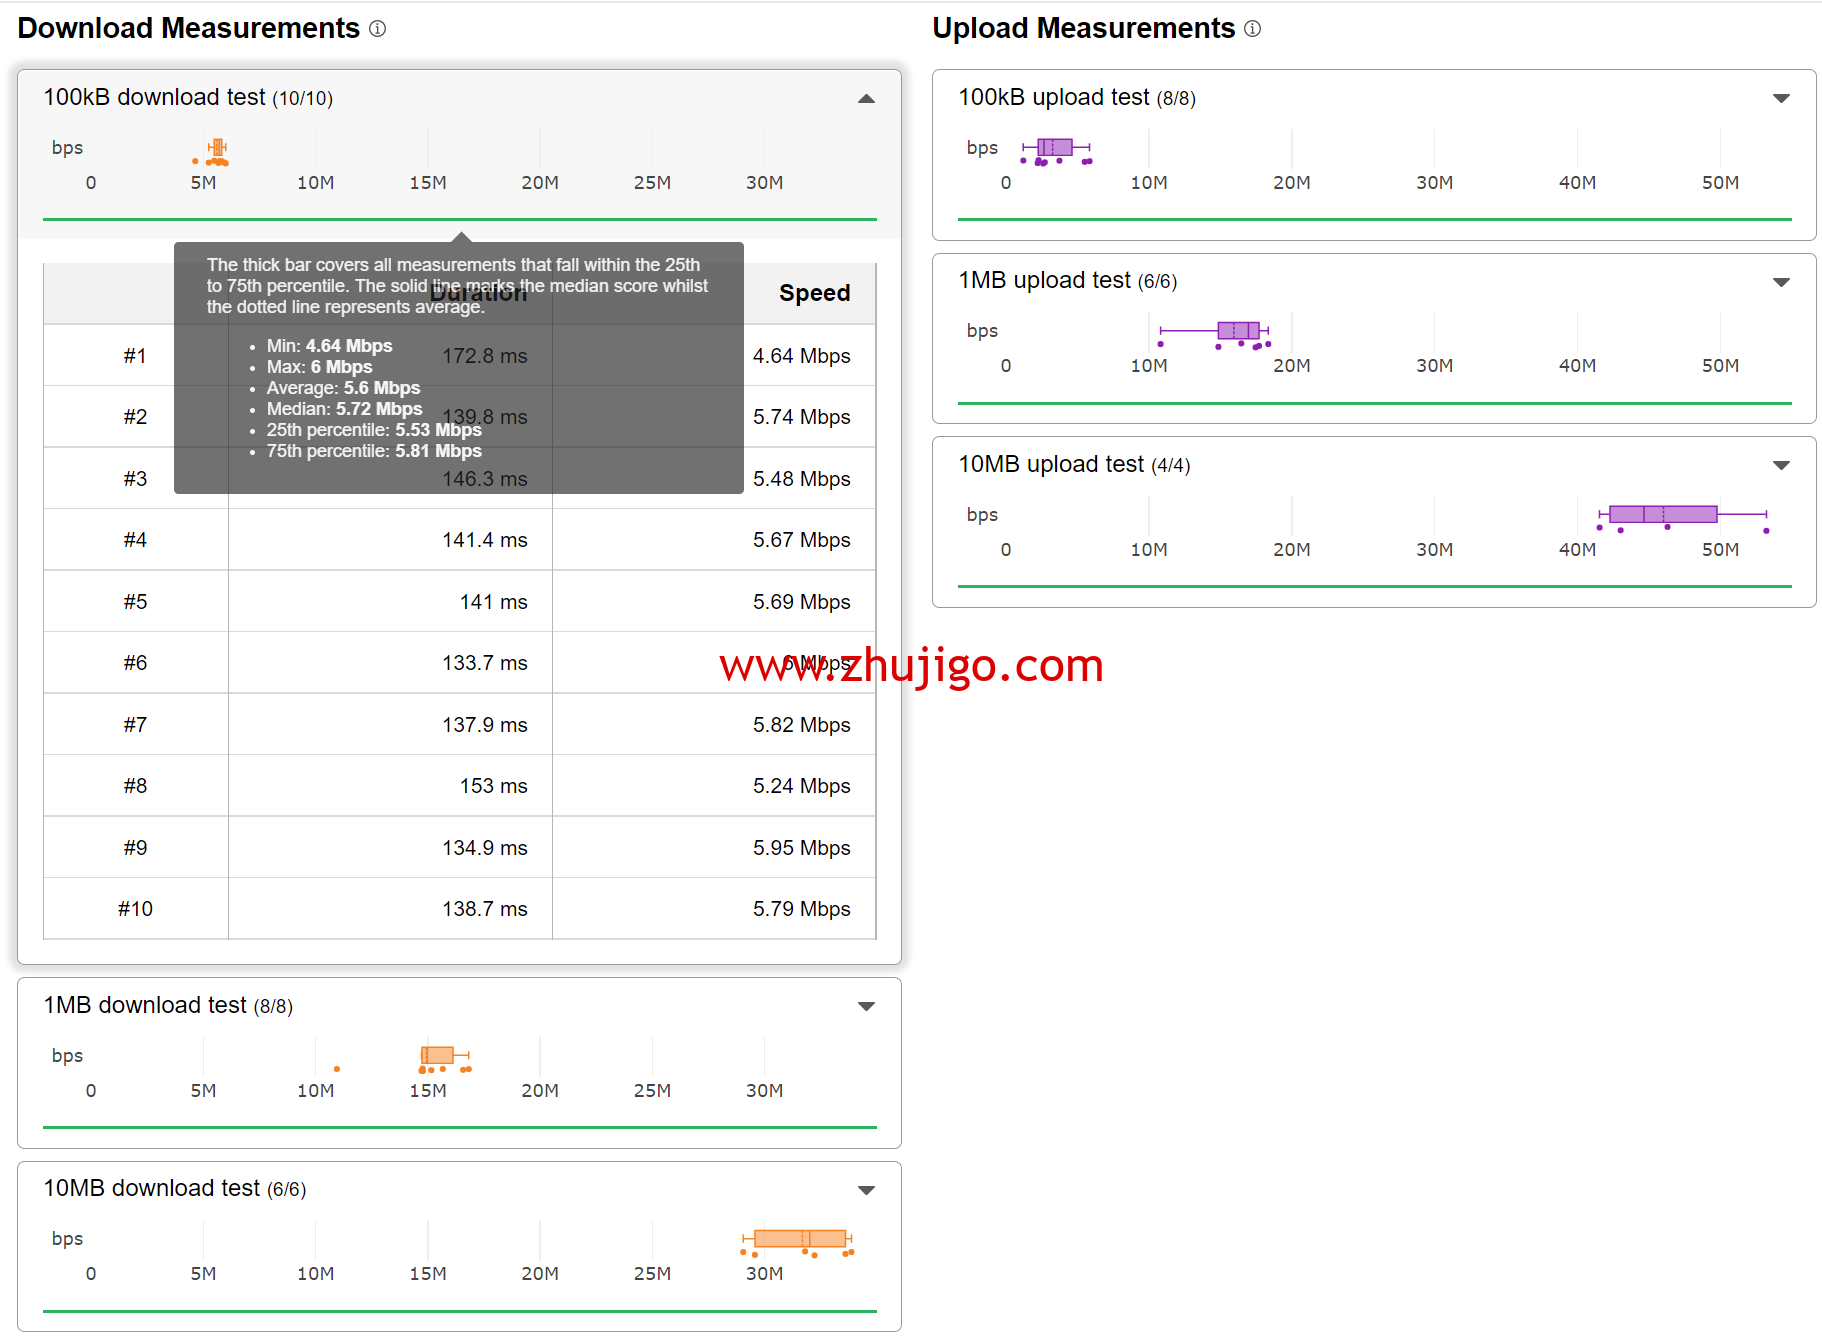Click the 30M axis label in 10MB download chart
This screenshot has width=1822, height=1338.
(x=764, y=1274)
